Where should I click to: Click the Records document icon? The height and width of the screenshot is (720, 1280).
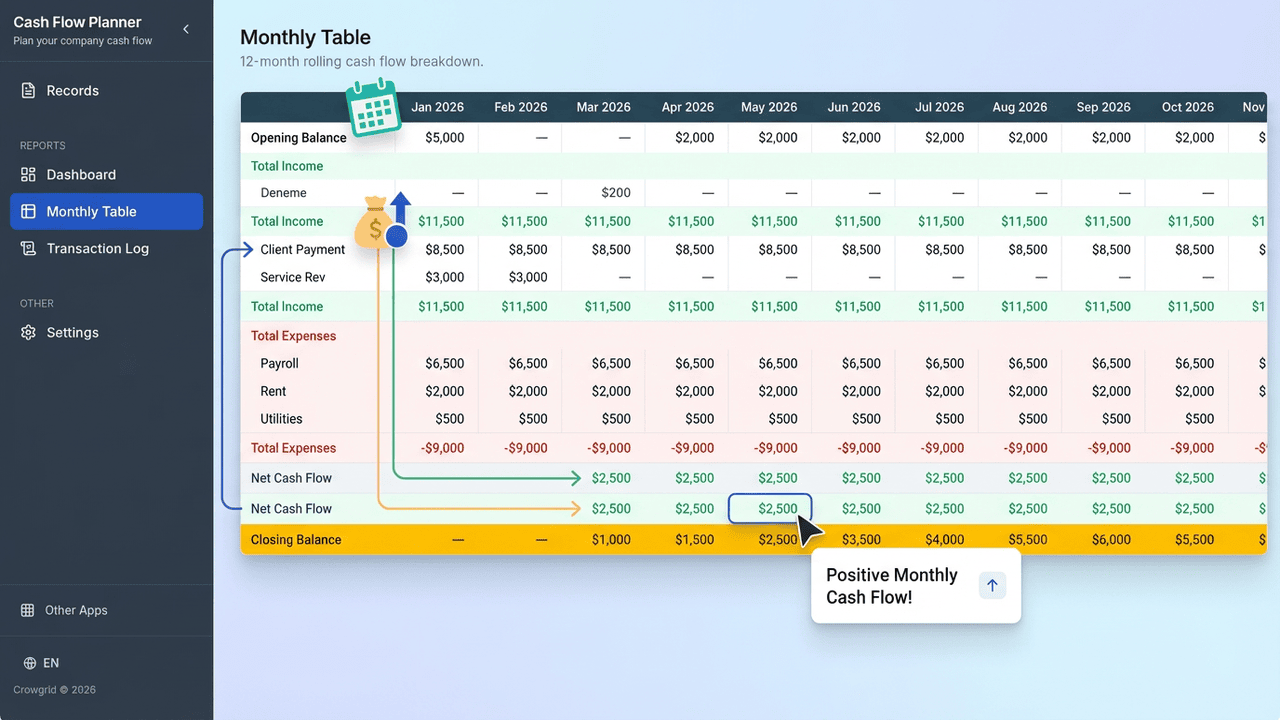click(x=28, y=91)
